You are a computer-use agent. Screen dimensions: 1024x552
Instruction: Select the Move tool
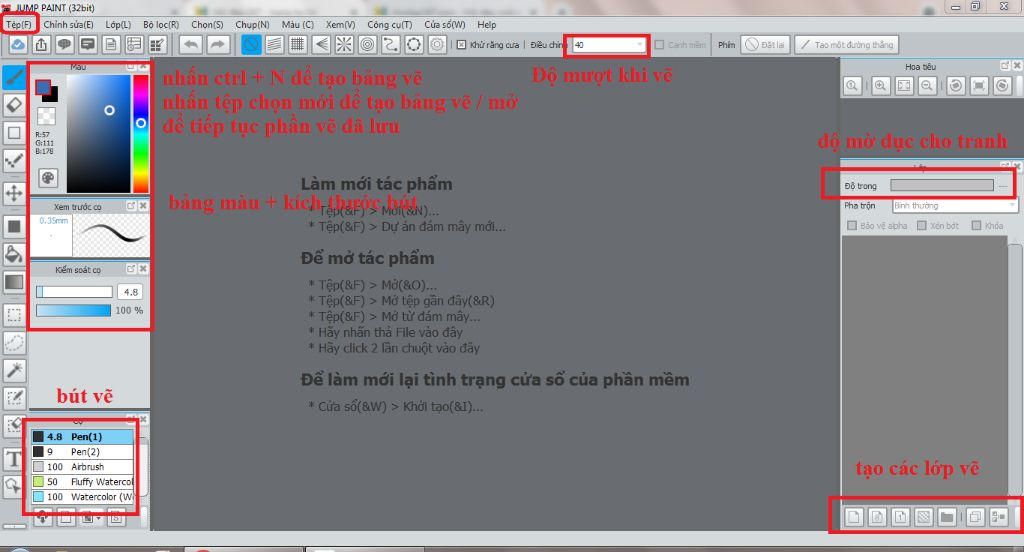tap(14, 193)
